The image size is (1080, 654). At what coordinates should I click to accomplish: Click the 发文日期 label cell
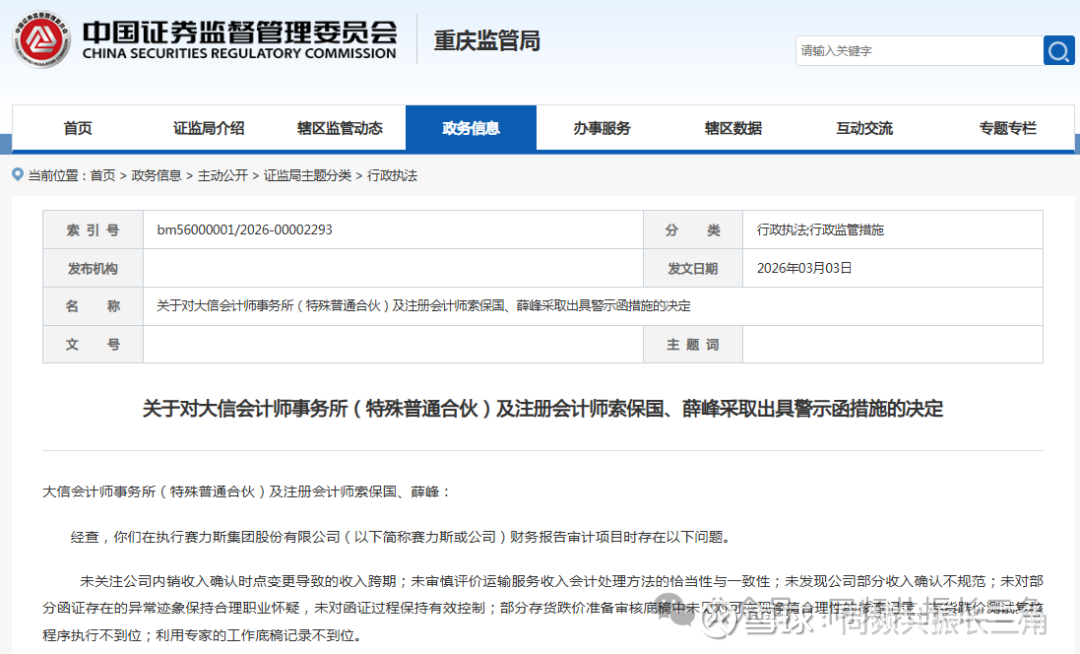coord(693,268)
